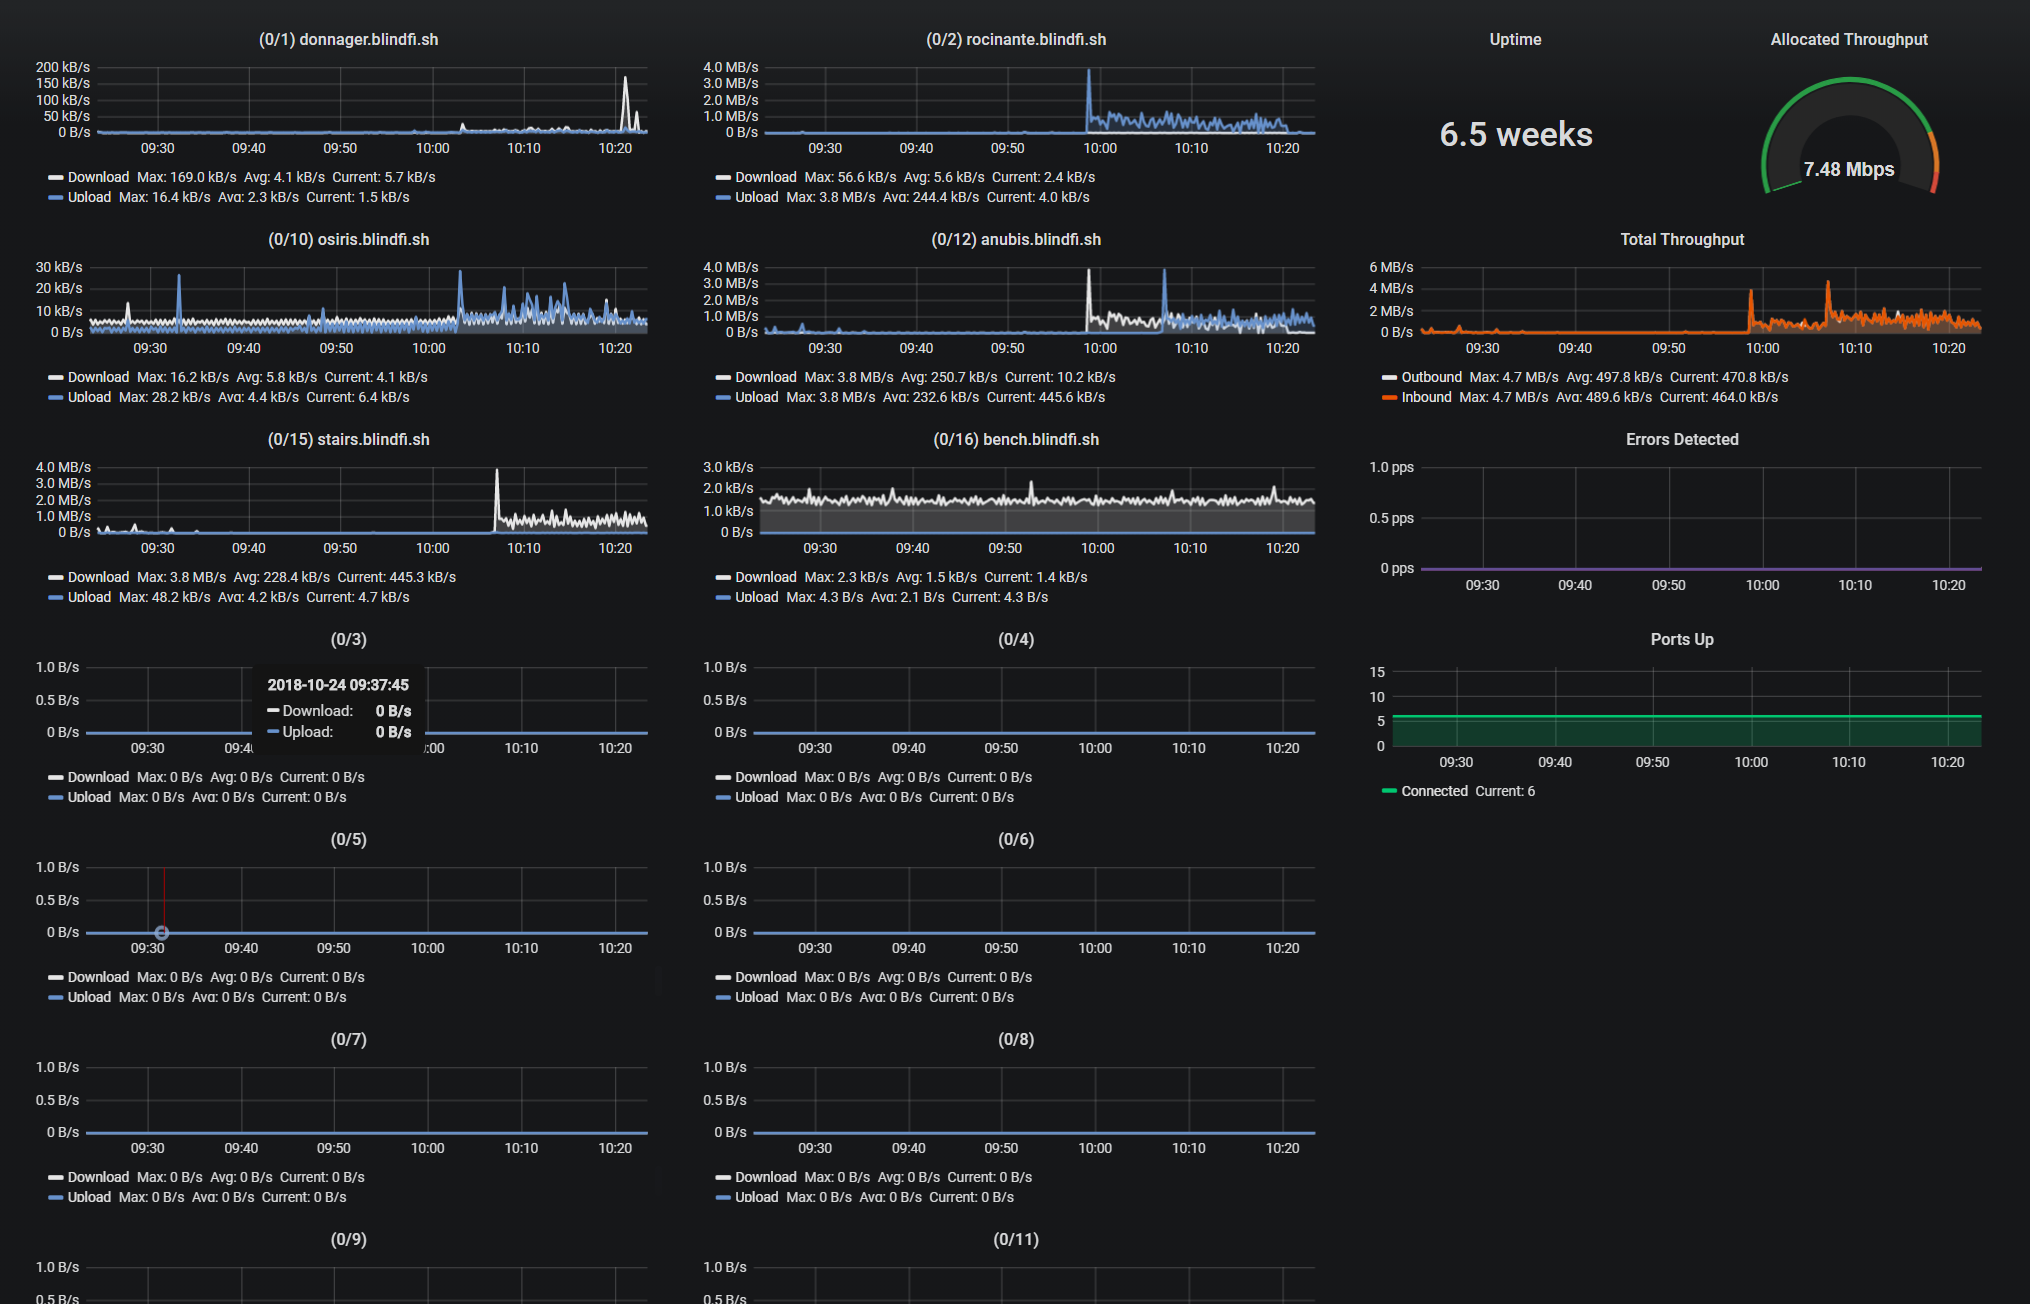Click the Errors Detected panel title
Screen dimensions: 2030x1304
click(1681, 440)
